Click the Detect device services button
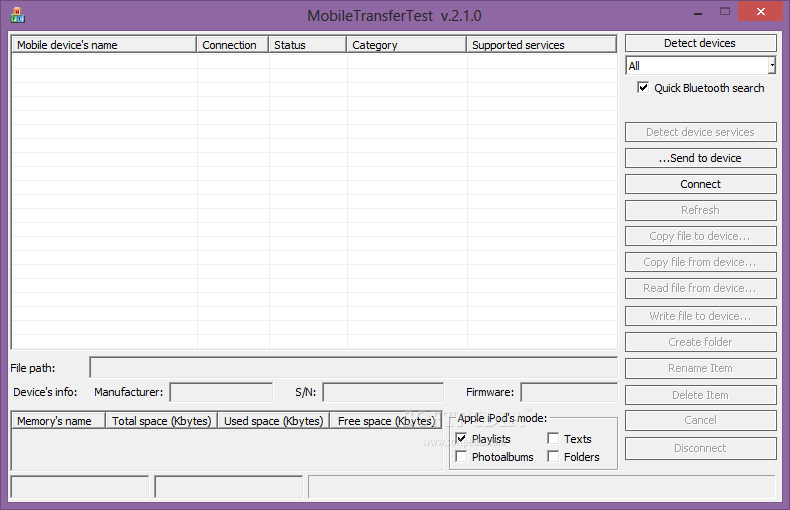Image resolution: width=790 pixels, height=510 pixels. [x=700, y=132]
